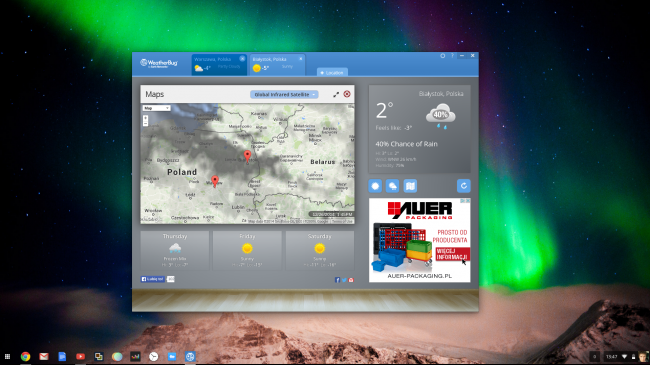Open the clock app on shelf
Viewport: 650px width, 365px height.
click(153, 356)
